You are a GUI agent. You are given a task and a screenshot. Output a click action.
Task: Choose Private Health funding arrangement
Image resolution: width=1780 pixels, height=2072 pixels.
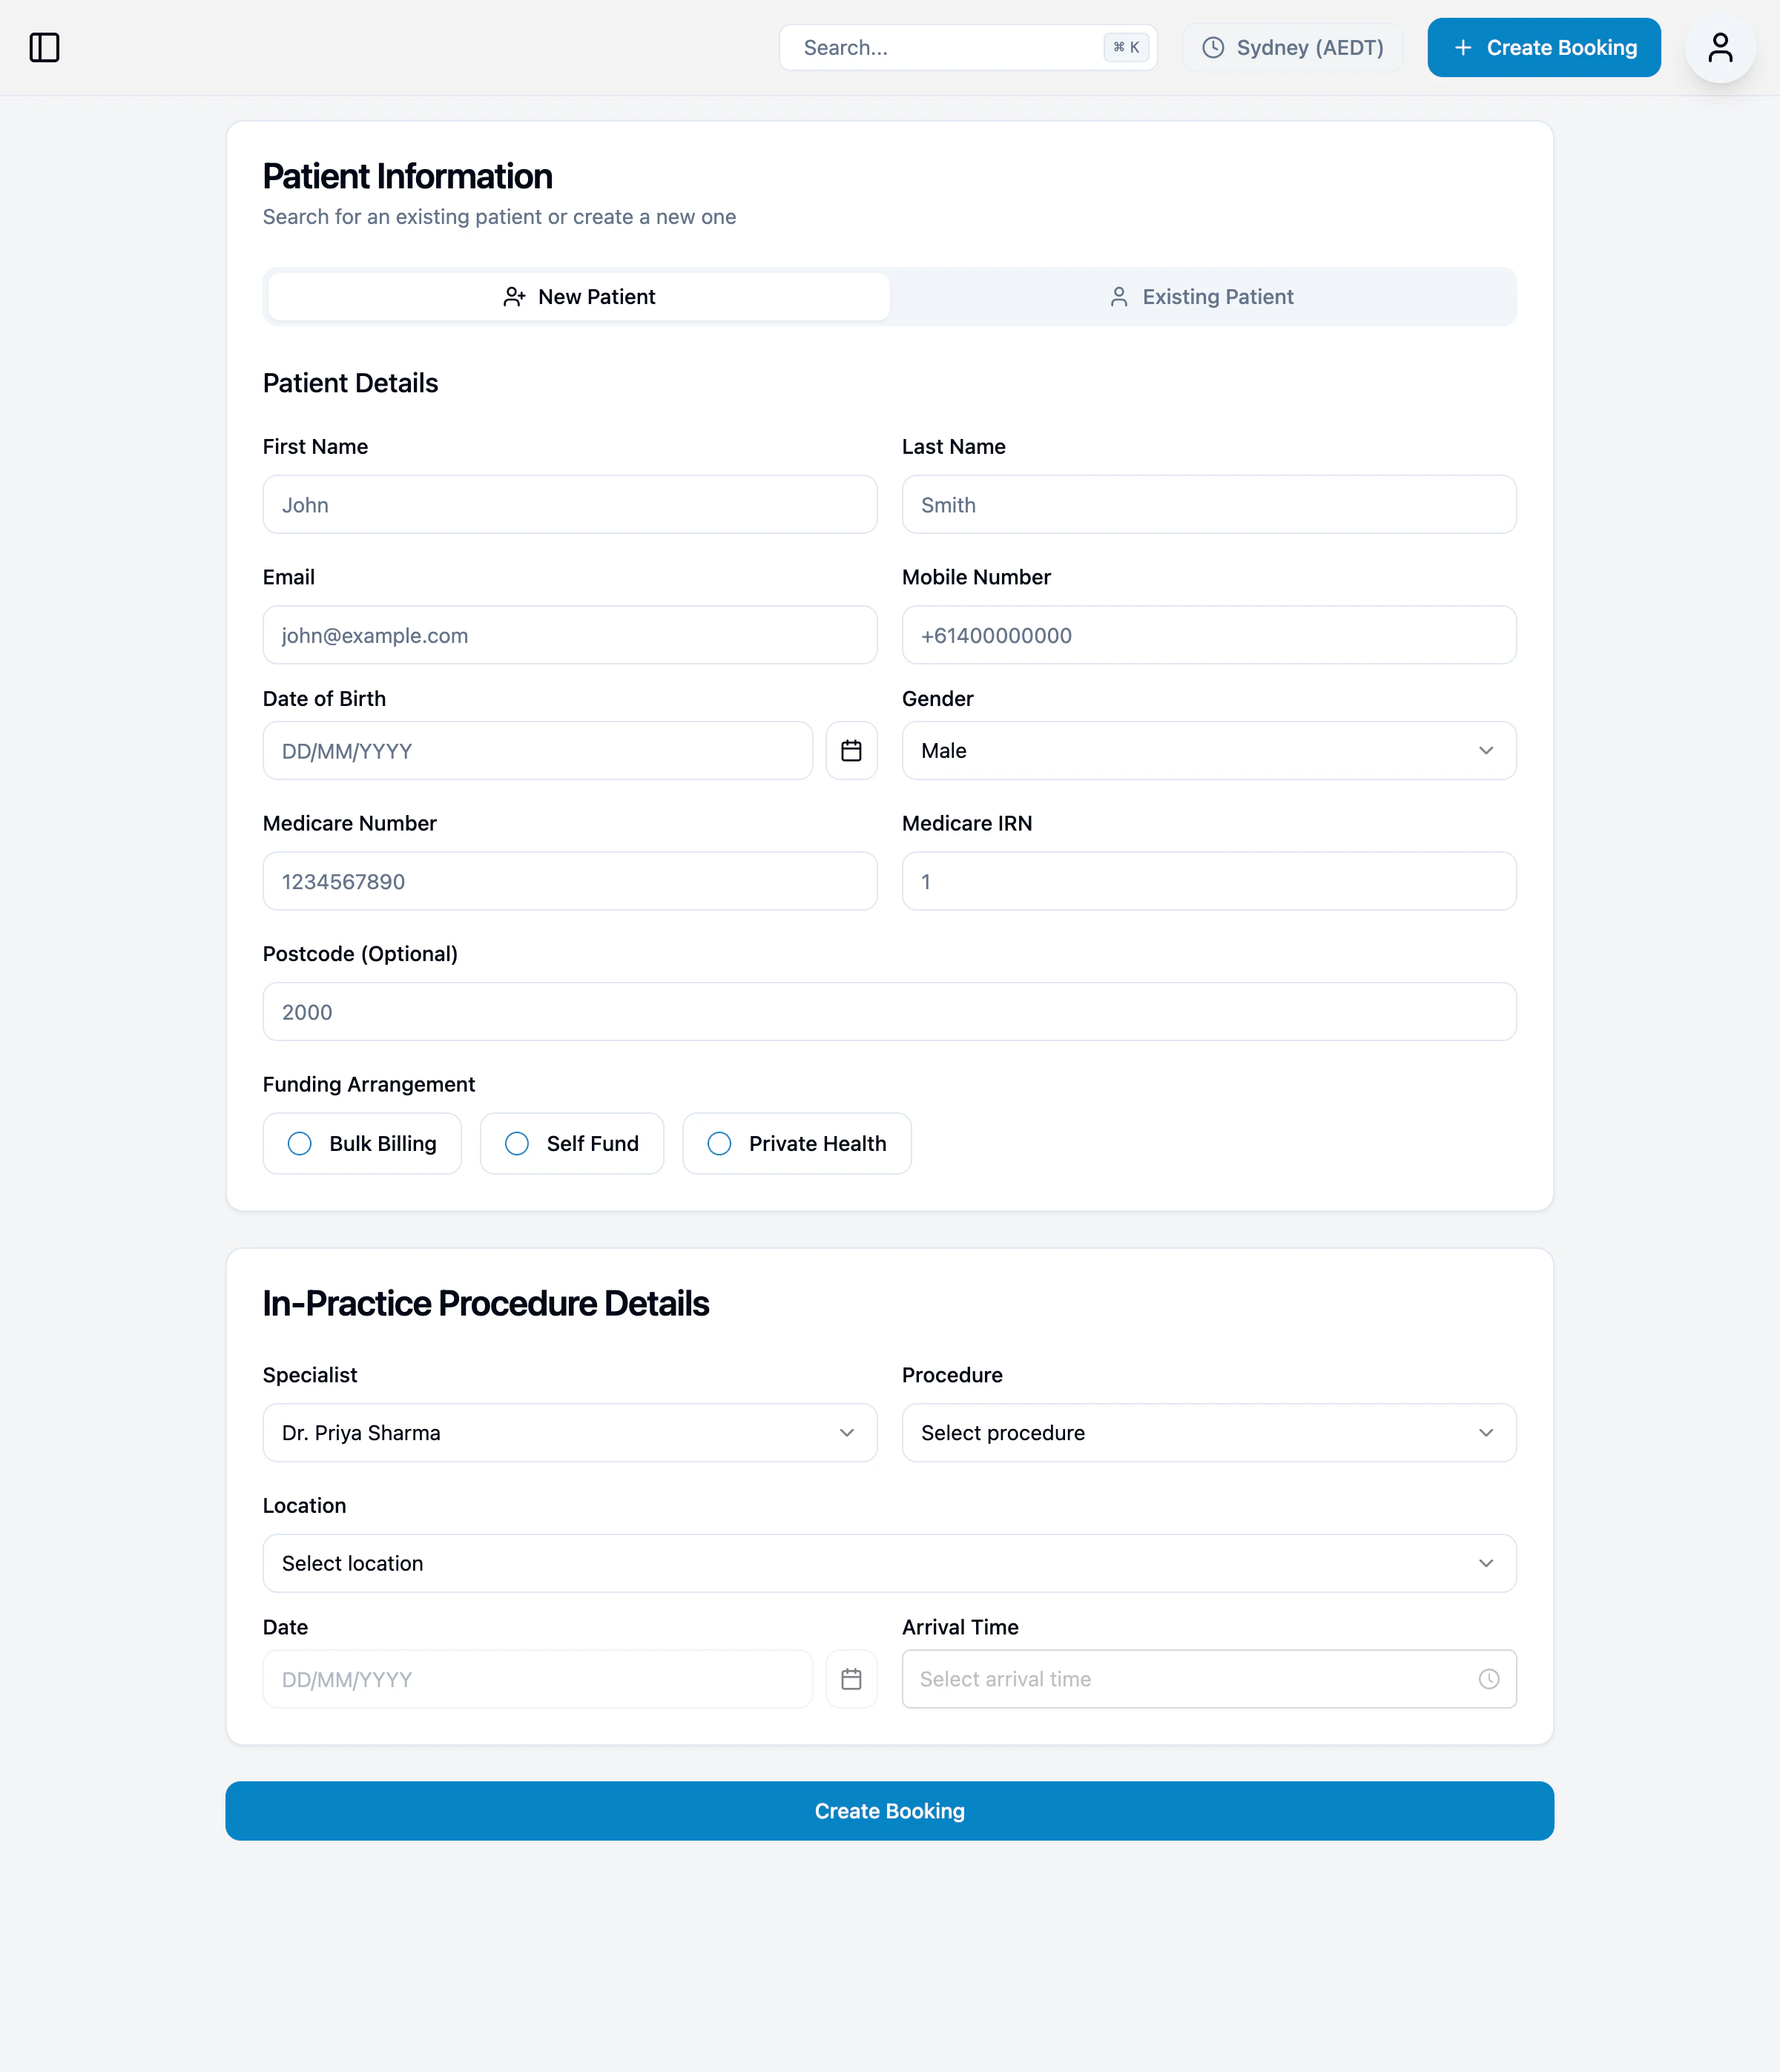tap(796, 1143)
